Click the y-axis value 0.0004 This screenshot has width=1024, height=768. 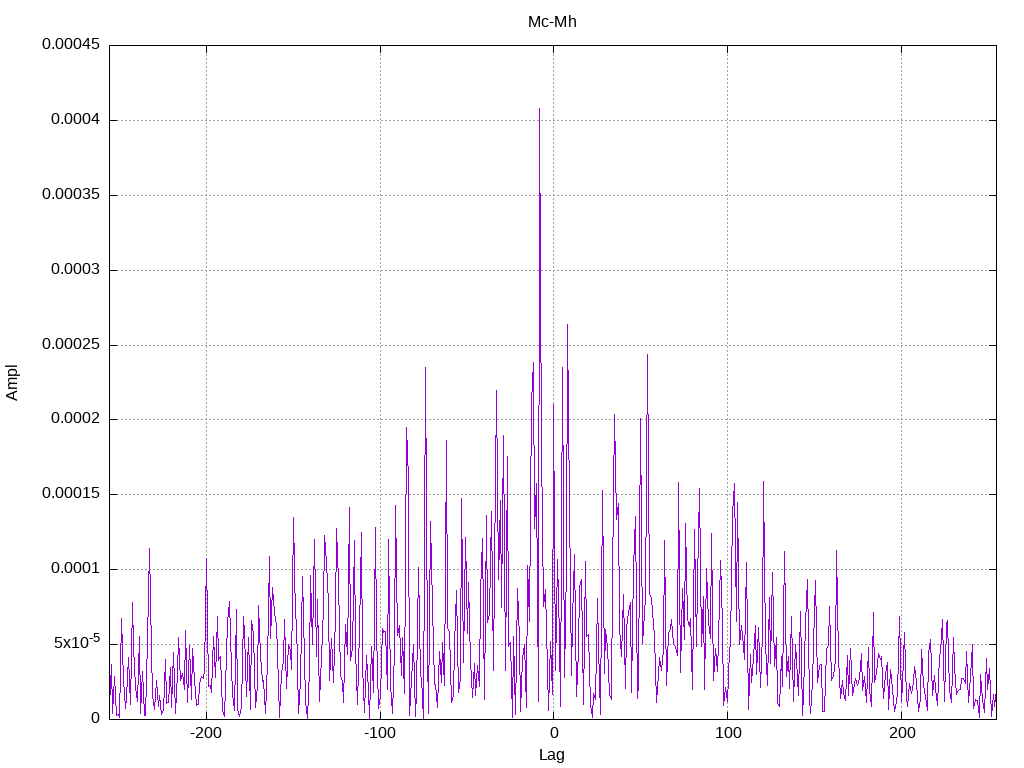(76, 119)
